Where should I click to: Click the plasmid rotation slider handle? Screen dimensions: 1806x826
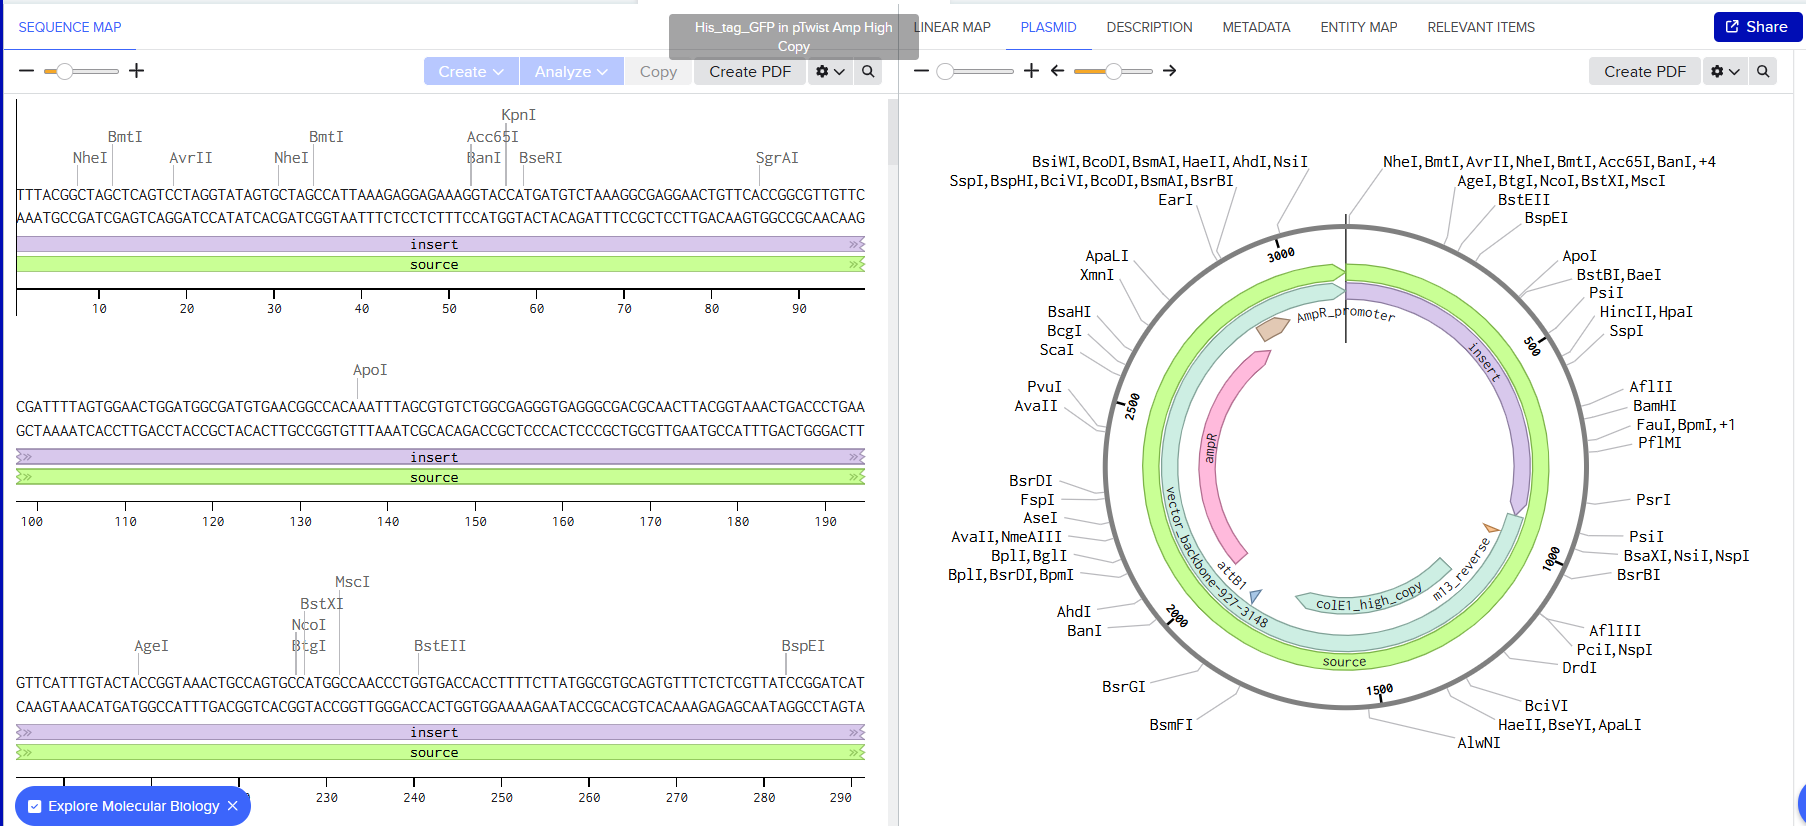click(1113, 71)
